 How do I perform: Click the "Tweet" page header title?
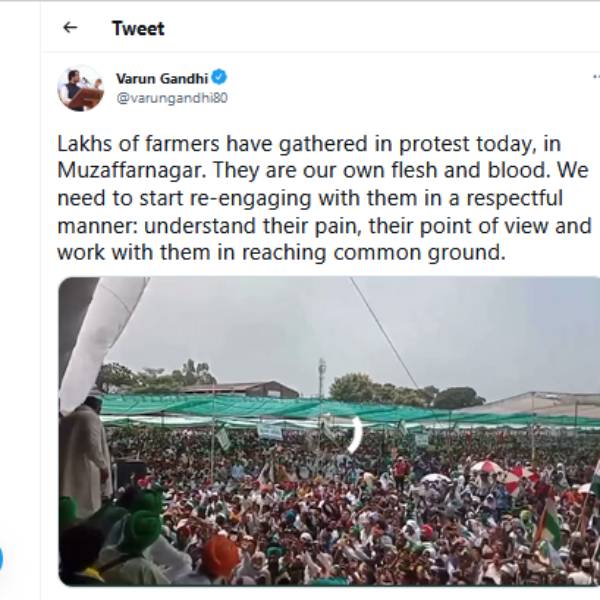click(x=138, y=28)
